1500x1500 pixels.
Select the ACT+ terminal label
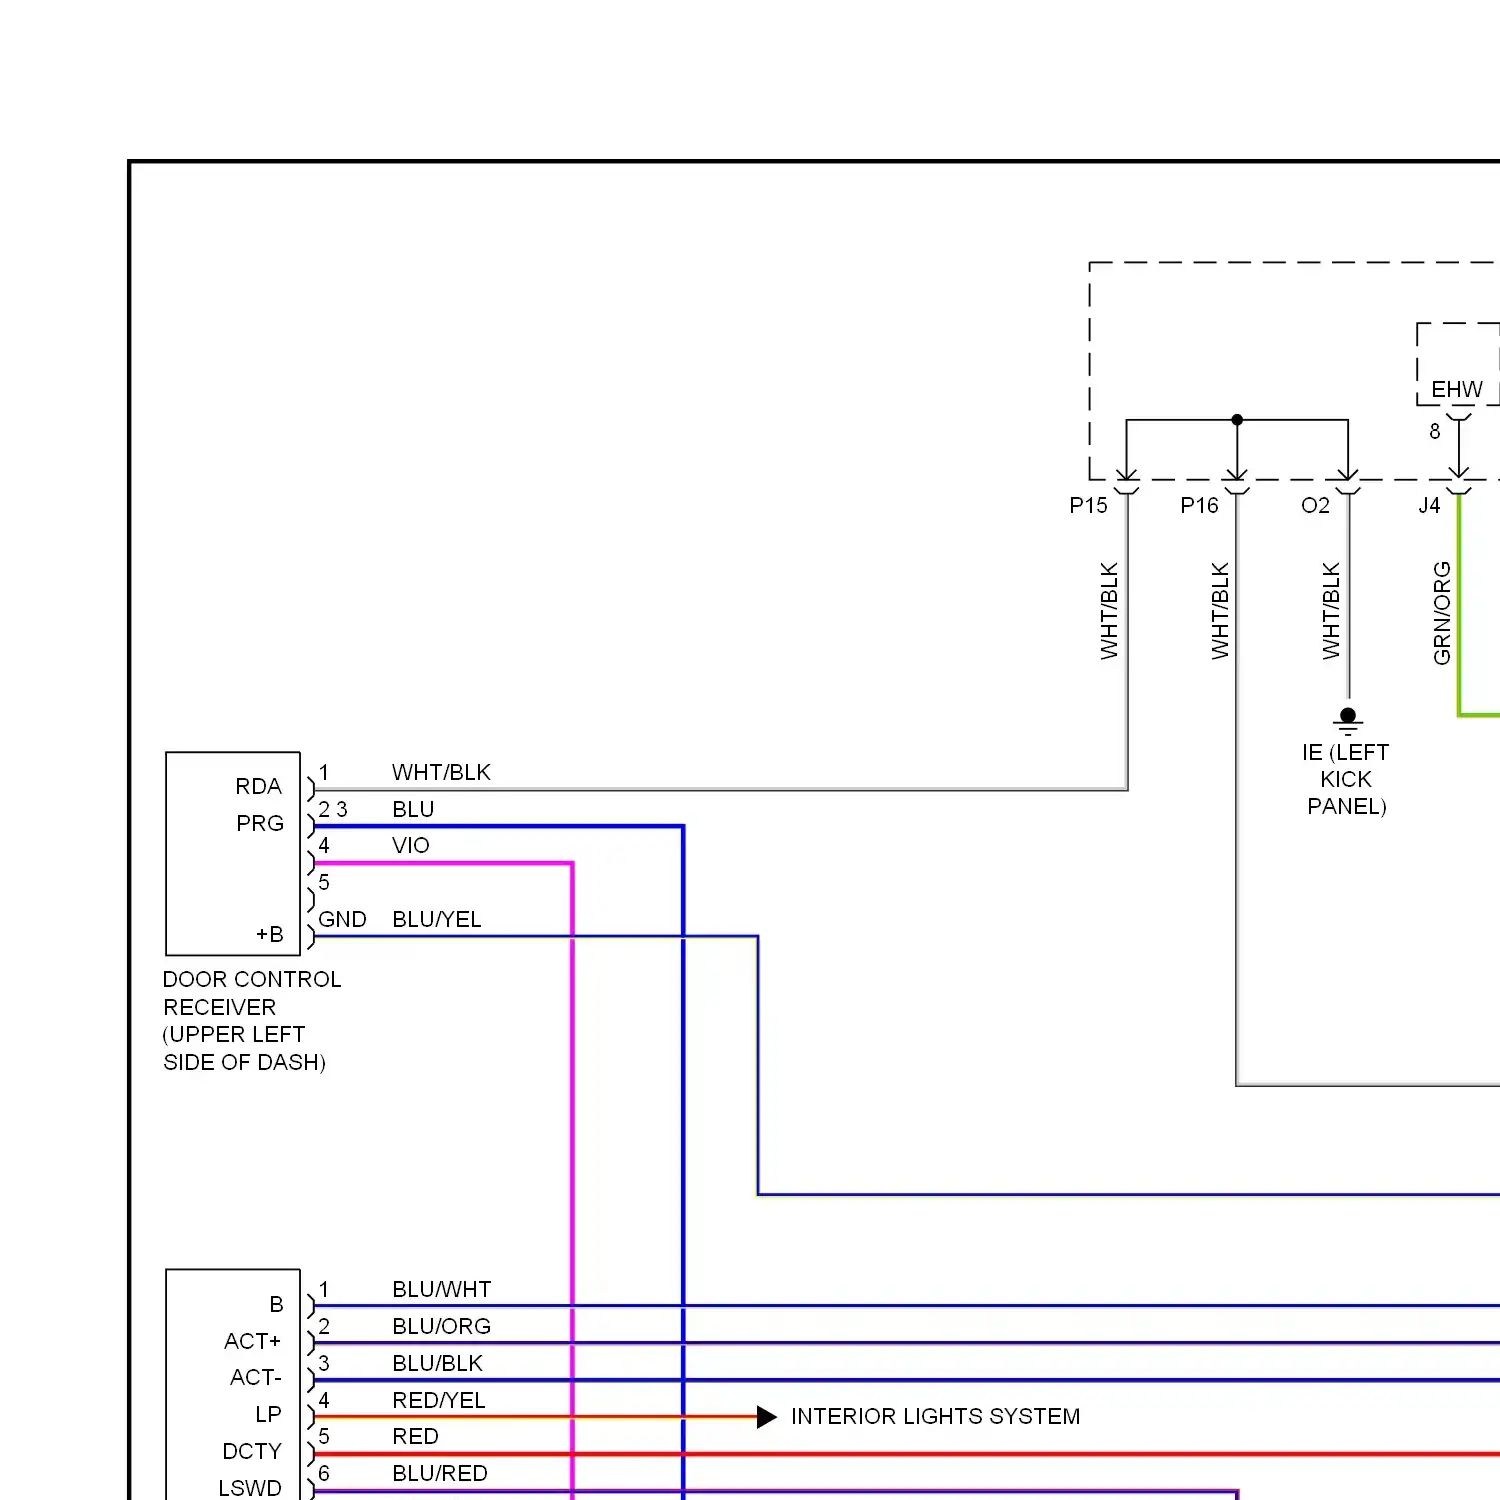tap(253, 1341)
